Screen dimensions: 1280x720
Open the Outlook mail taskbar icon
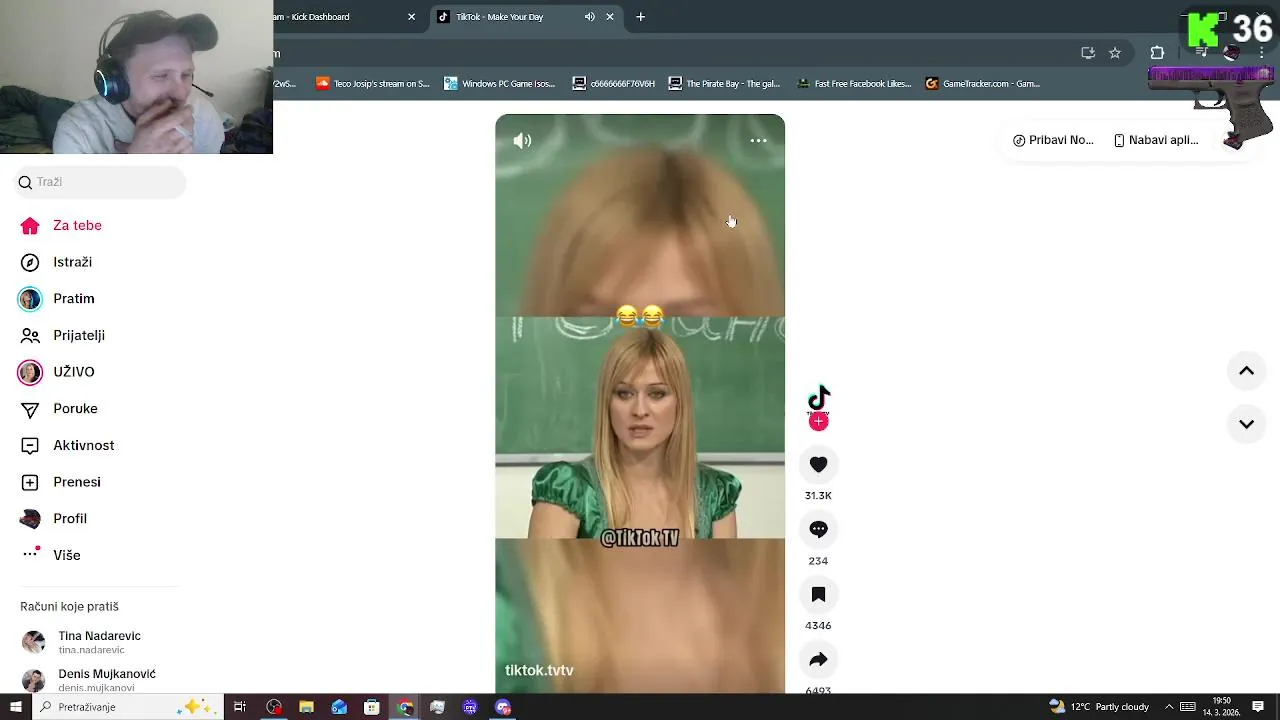point(339,707)
